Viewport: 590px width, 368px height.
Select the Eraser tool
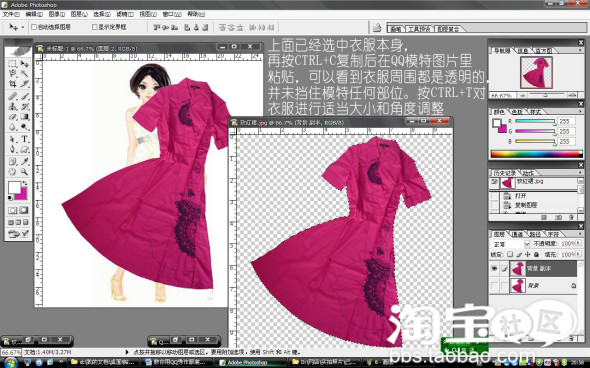[13, 117]
